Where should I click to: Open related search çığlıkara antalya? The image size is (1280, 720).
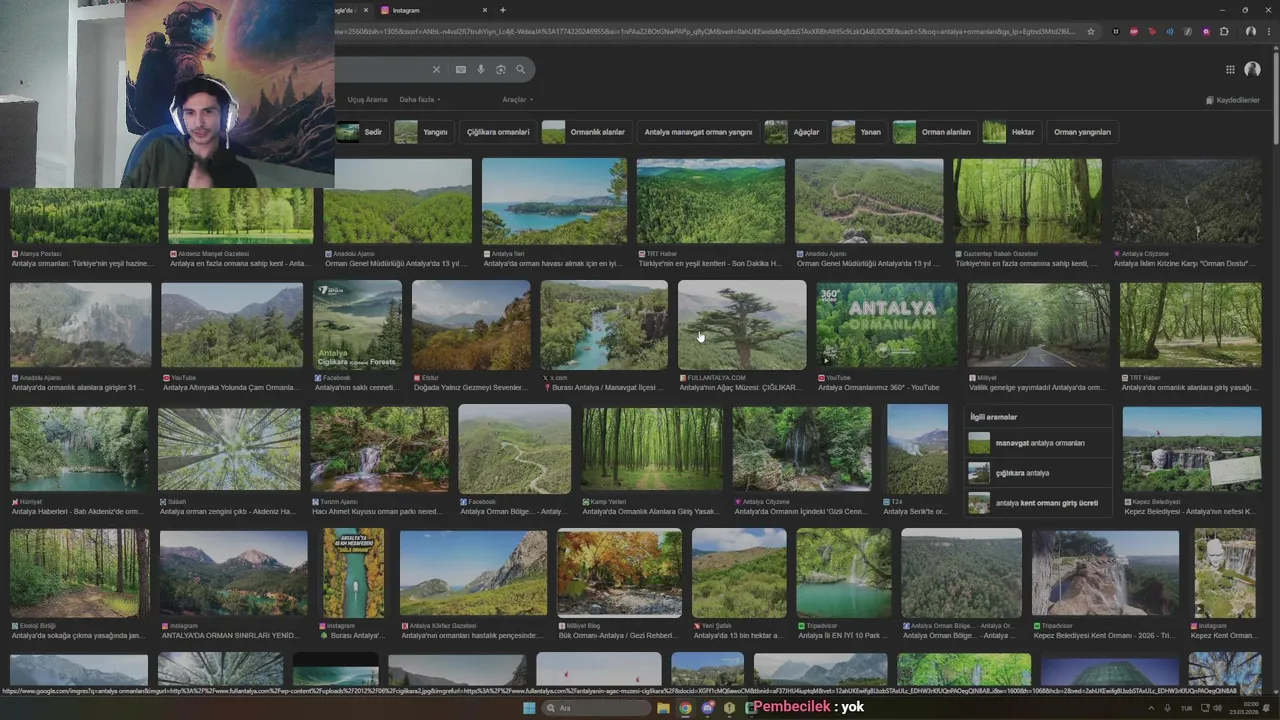(x=1039, y=473)
